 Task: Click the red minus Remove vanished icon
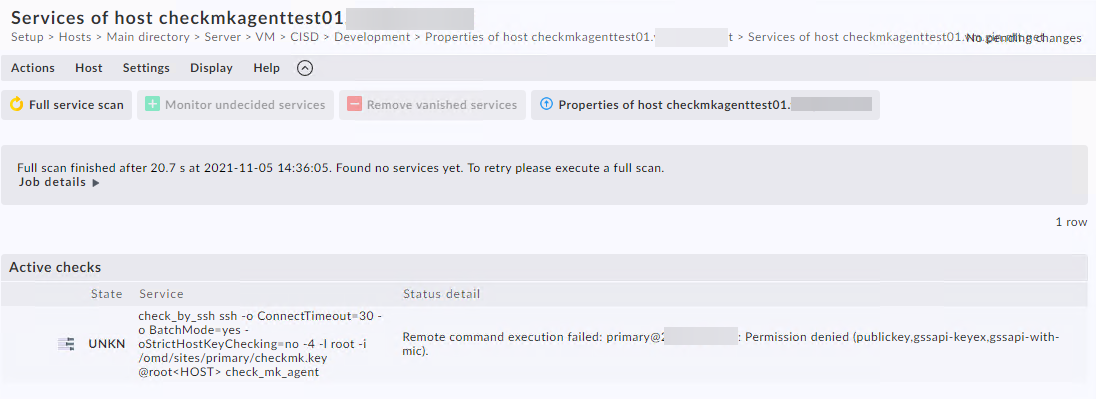tap(354, 105)
